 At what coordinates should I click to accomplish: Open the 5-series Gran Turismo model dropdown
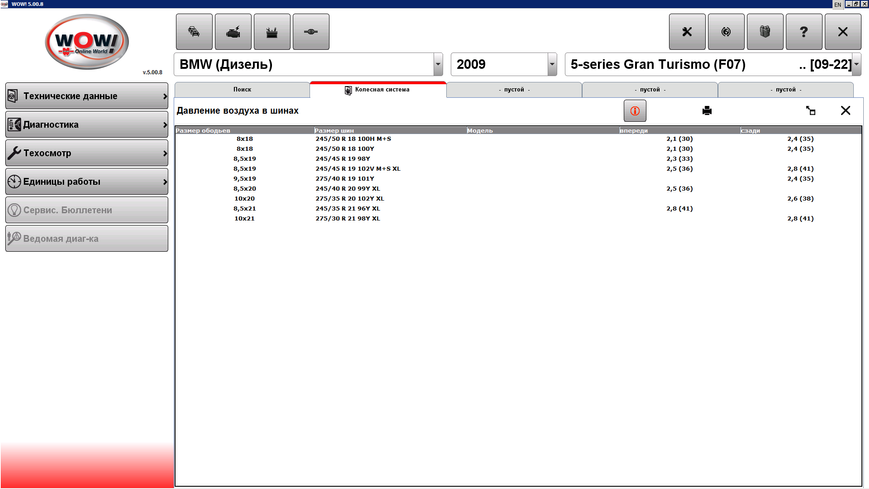[857, 64]
